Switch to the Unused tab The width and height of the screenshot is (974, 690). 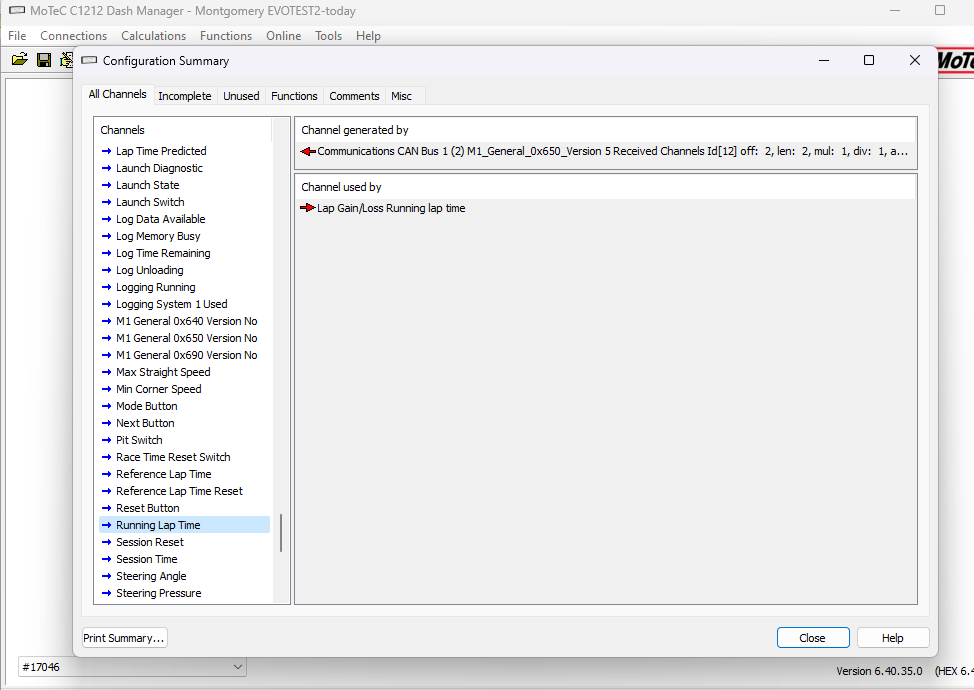coord(241,96)
